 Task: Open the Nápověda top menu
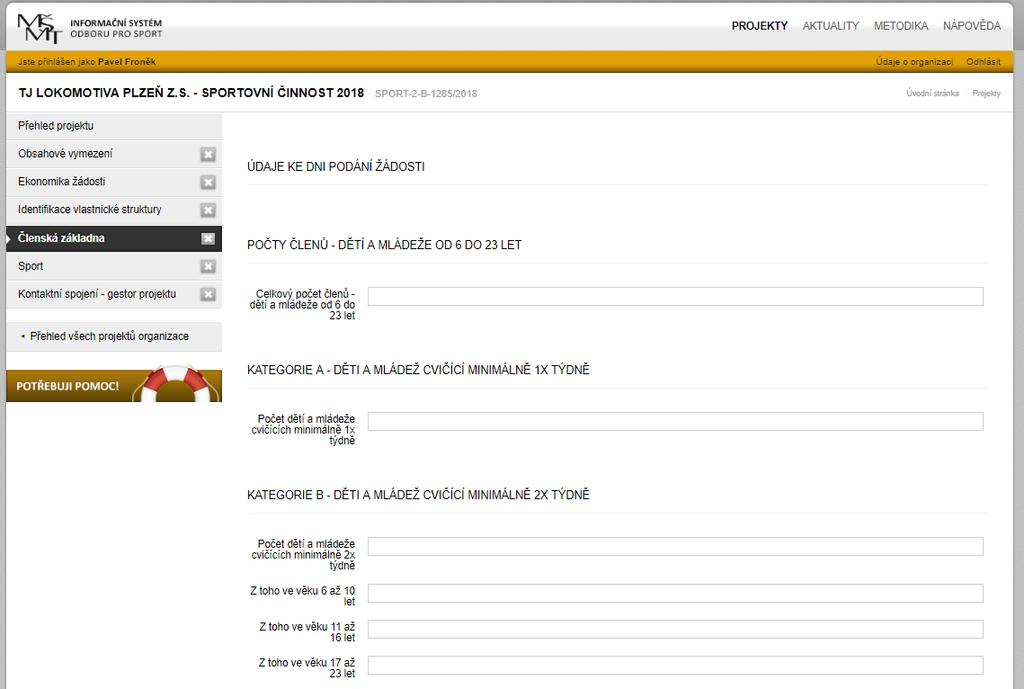pyautogui.click(x=971, y=26)
